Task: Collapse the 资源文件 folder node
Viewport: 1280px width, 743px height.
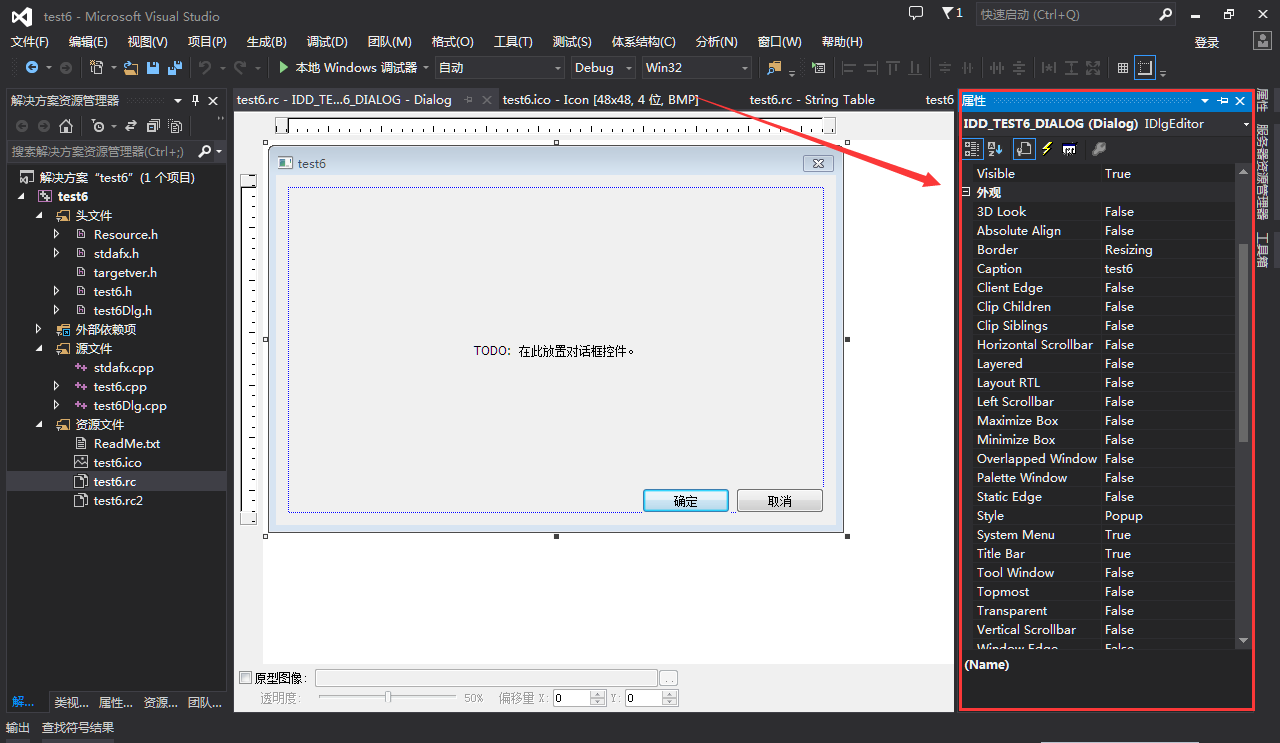Action: point(40,424)
